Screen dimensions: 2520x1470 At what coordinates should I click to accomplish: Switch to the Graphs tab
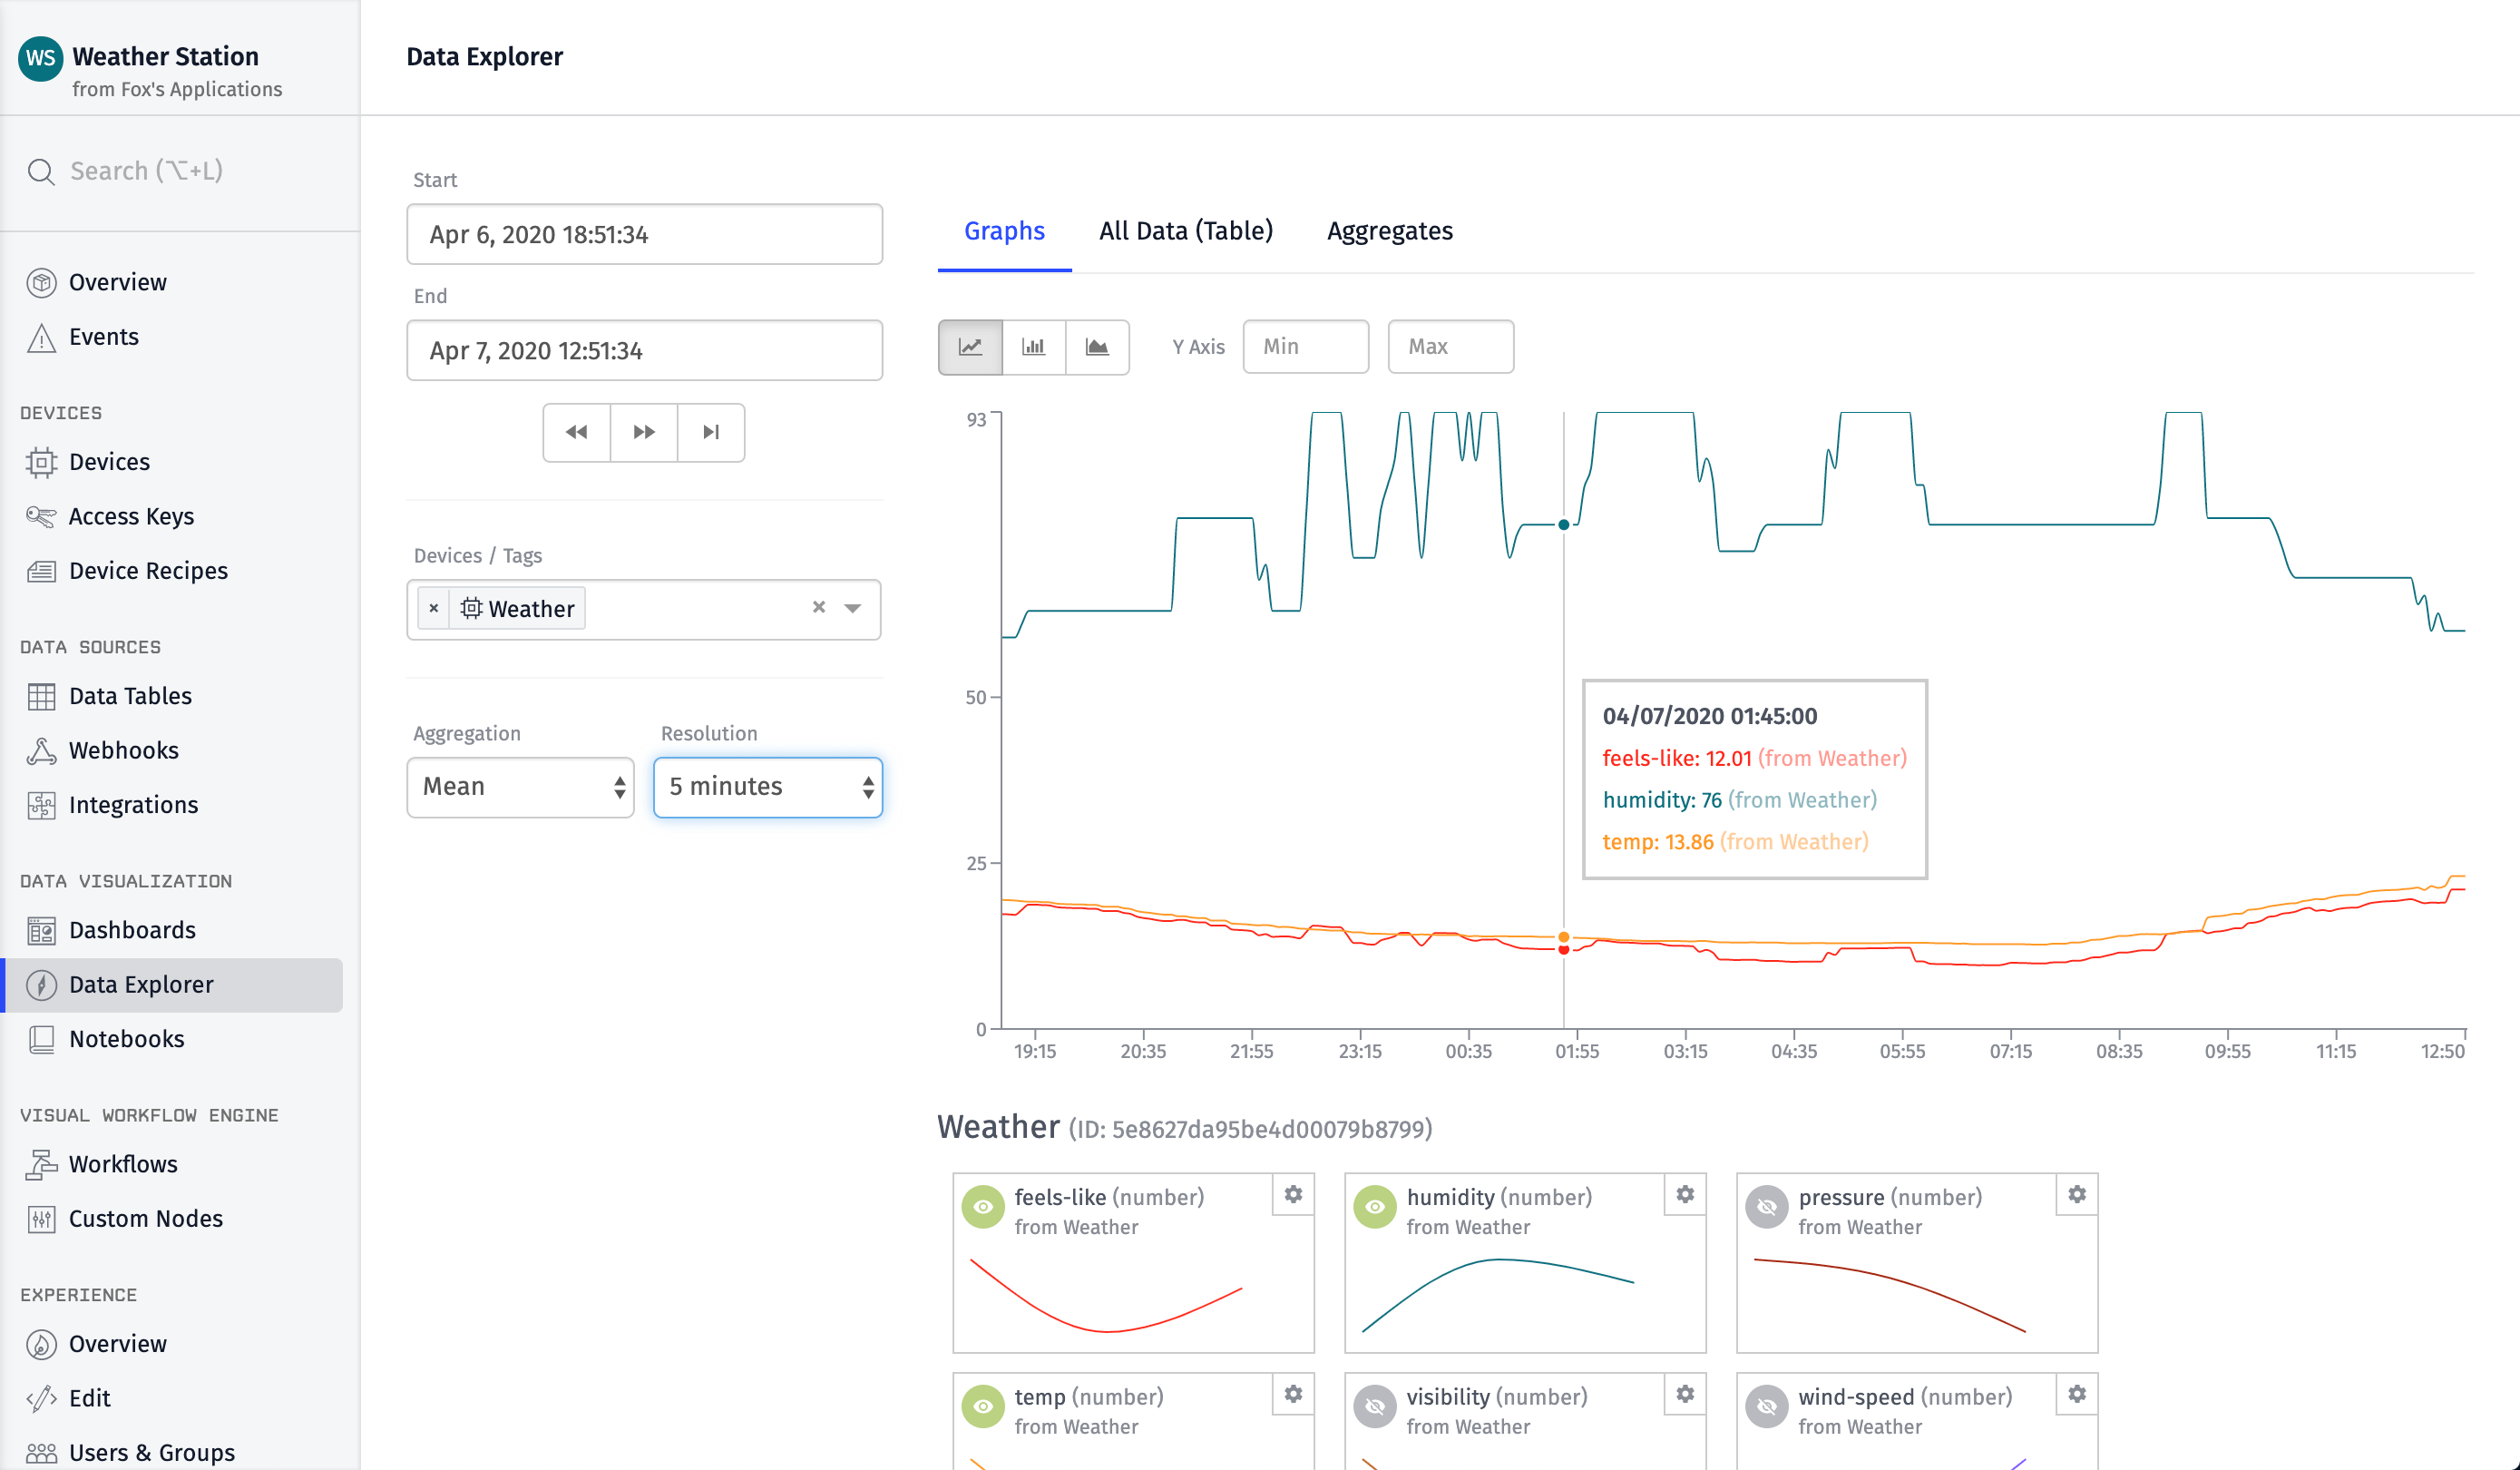click(1004, 231)
